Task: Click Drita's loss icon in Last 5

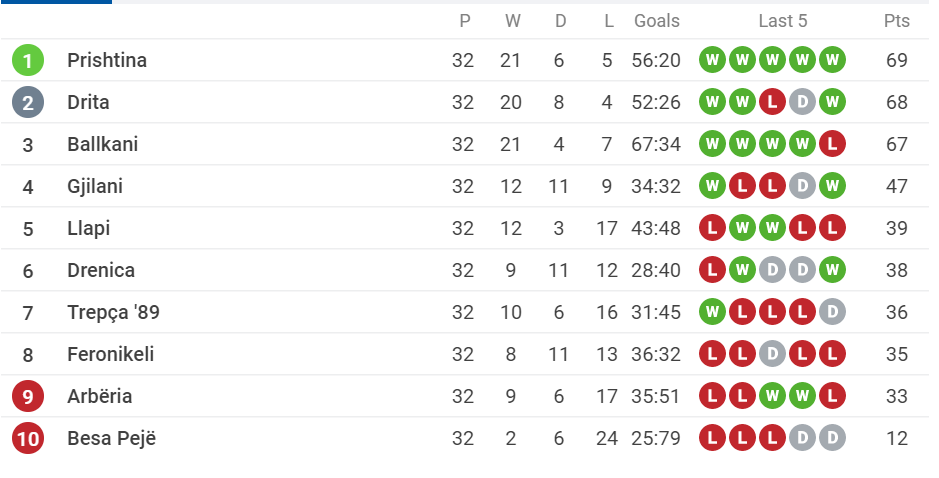Action: [772, 102]
